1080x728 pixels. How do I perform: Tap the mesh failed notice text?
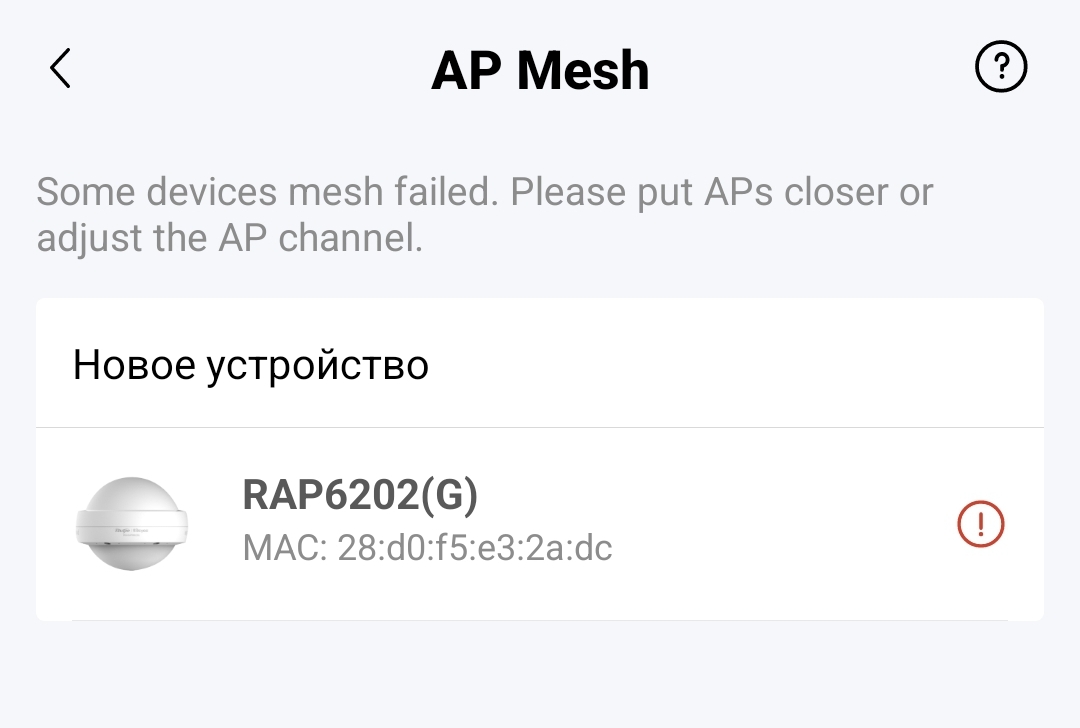[x=484, y=214]
